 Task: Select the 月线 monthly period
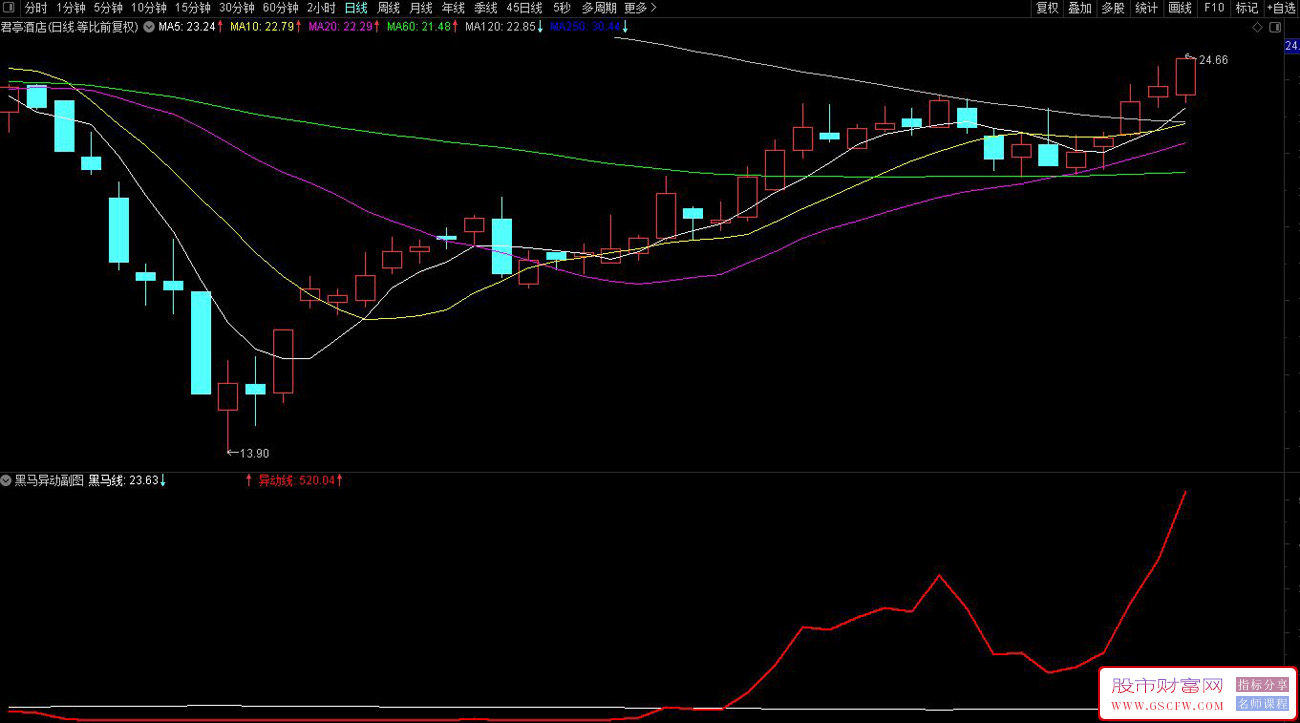[421, 8]
